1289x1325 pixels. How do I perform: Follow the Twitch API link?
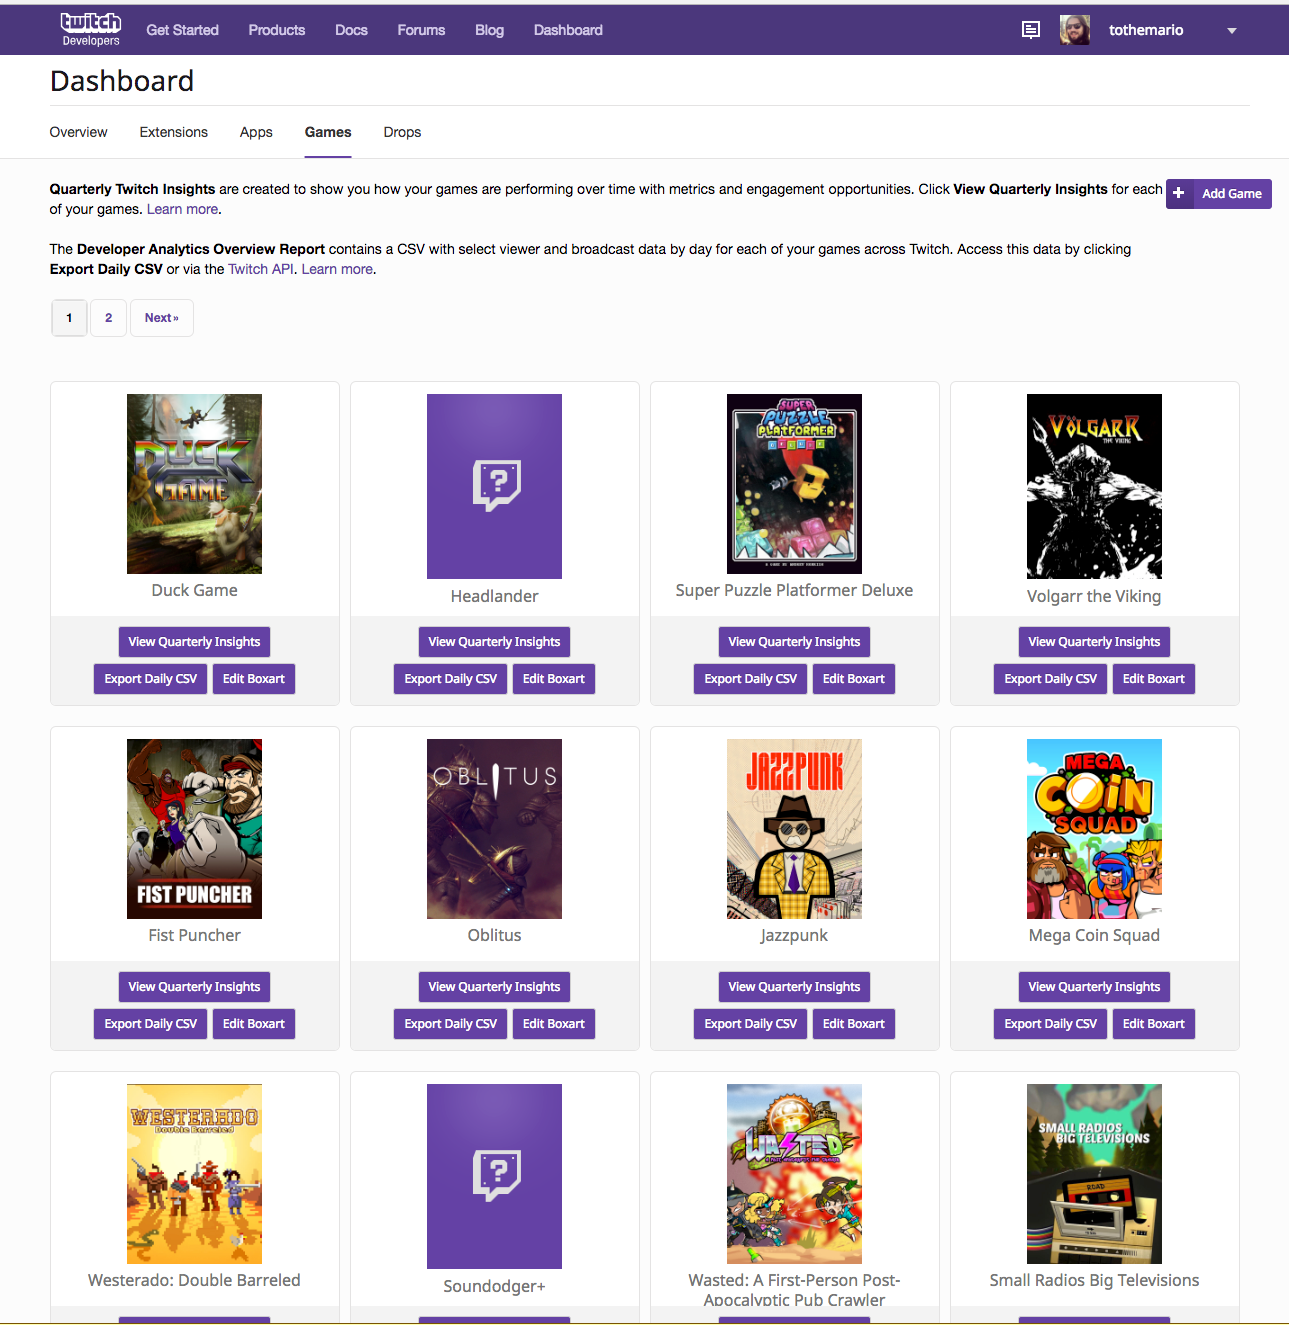261,269
